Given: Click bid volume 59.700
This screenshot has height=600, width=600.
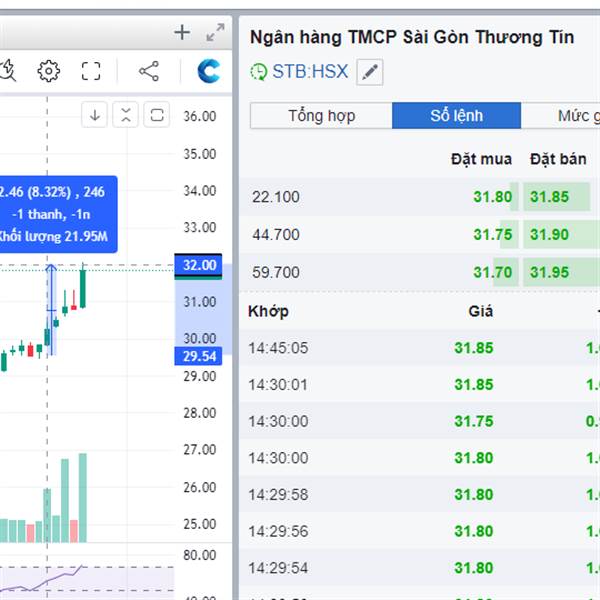Looking at the screenshot, I should point(276,272).
